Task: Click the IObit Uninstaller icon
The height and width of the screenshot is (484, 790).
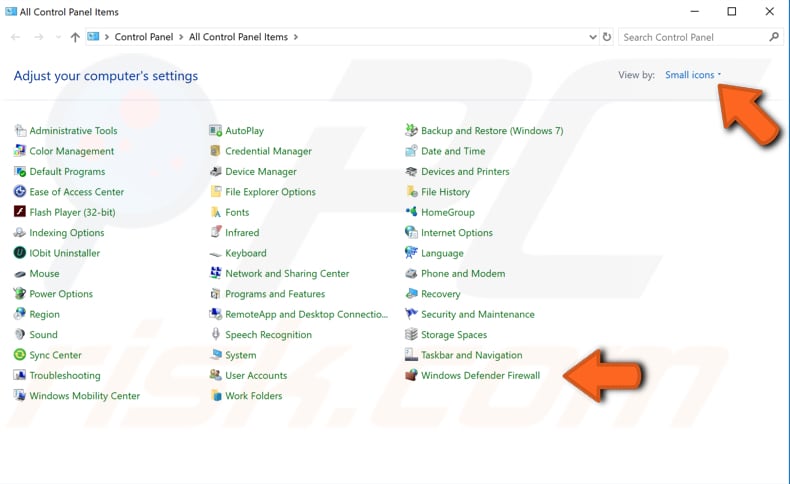Action: (x=20, y=253)
